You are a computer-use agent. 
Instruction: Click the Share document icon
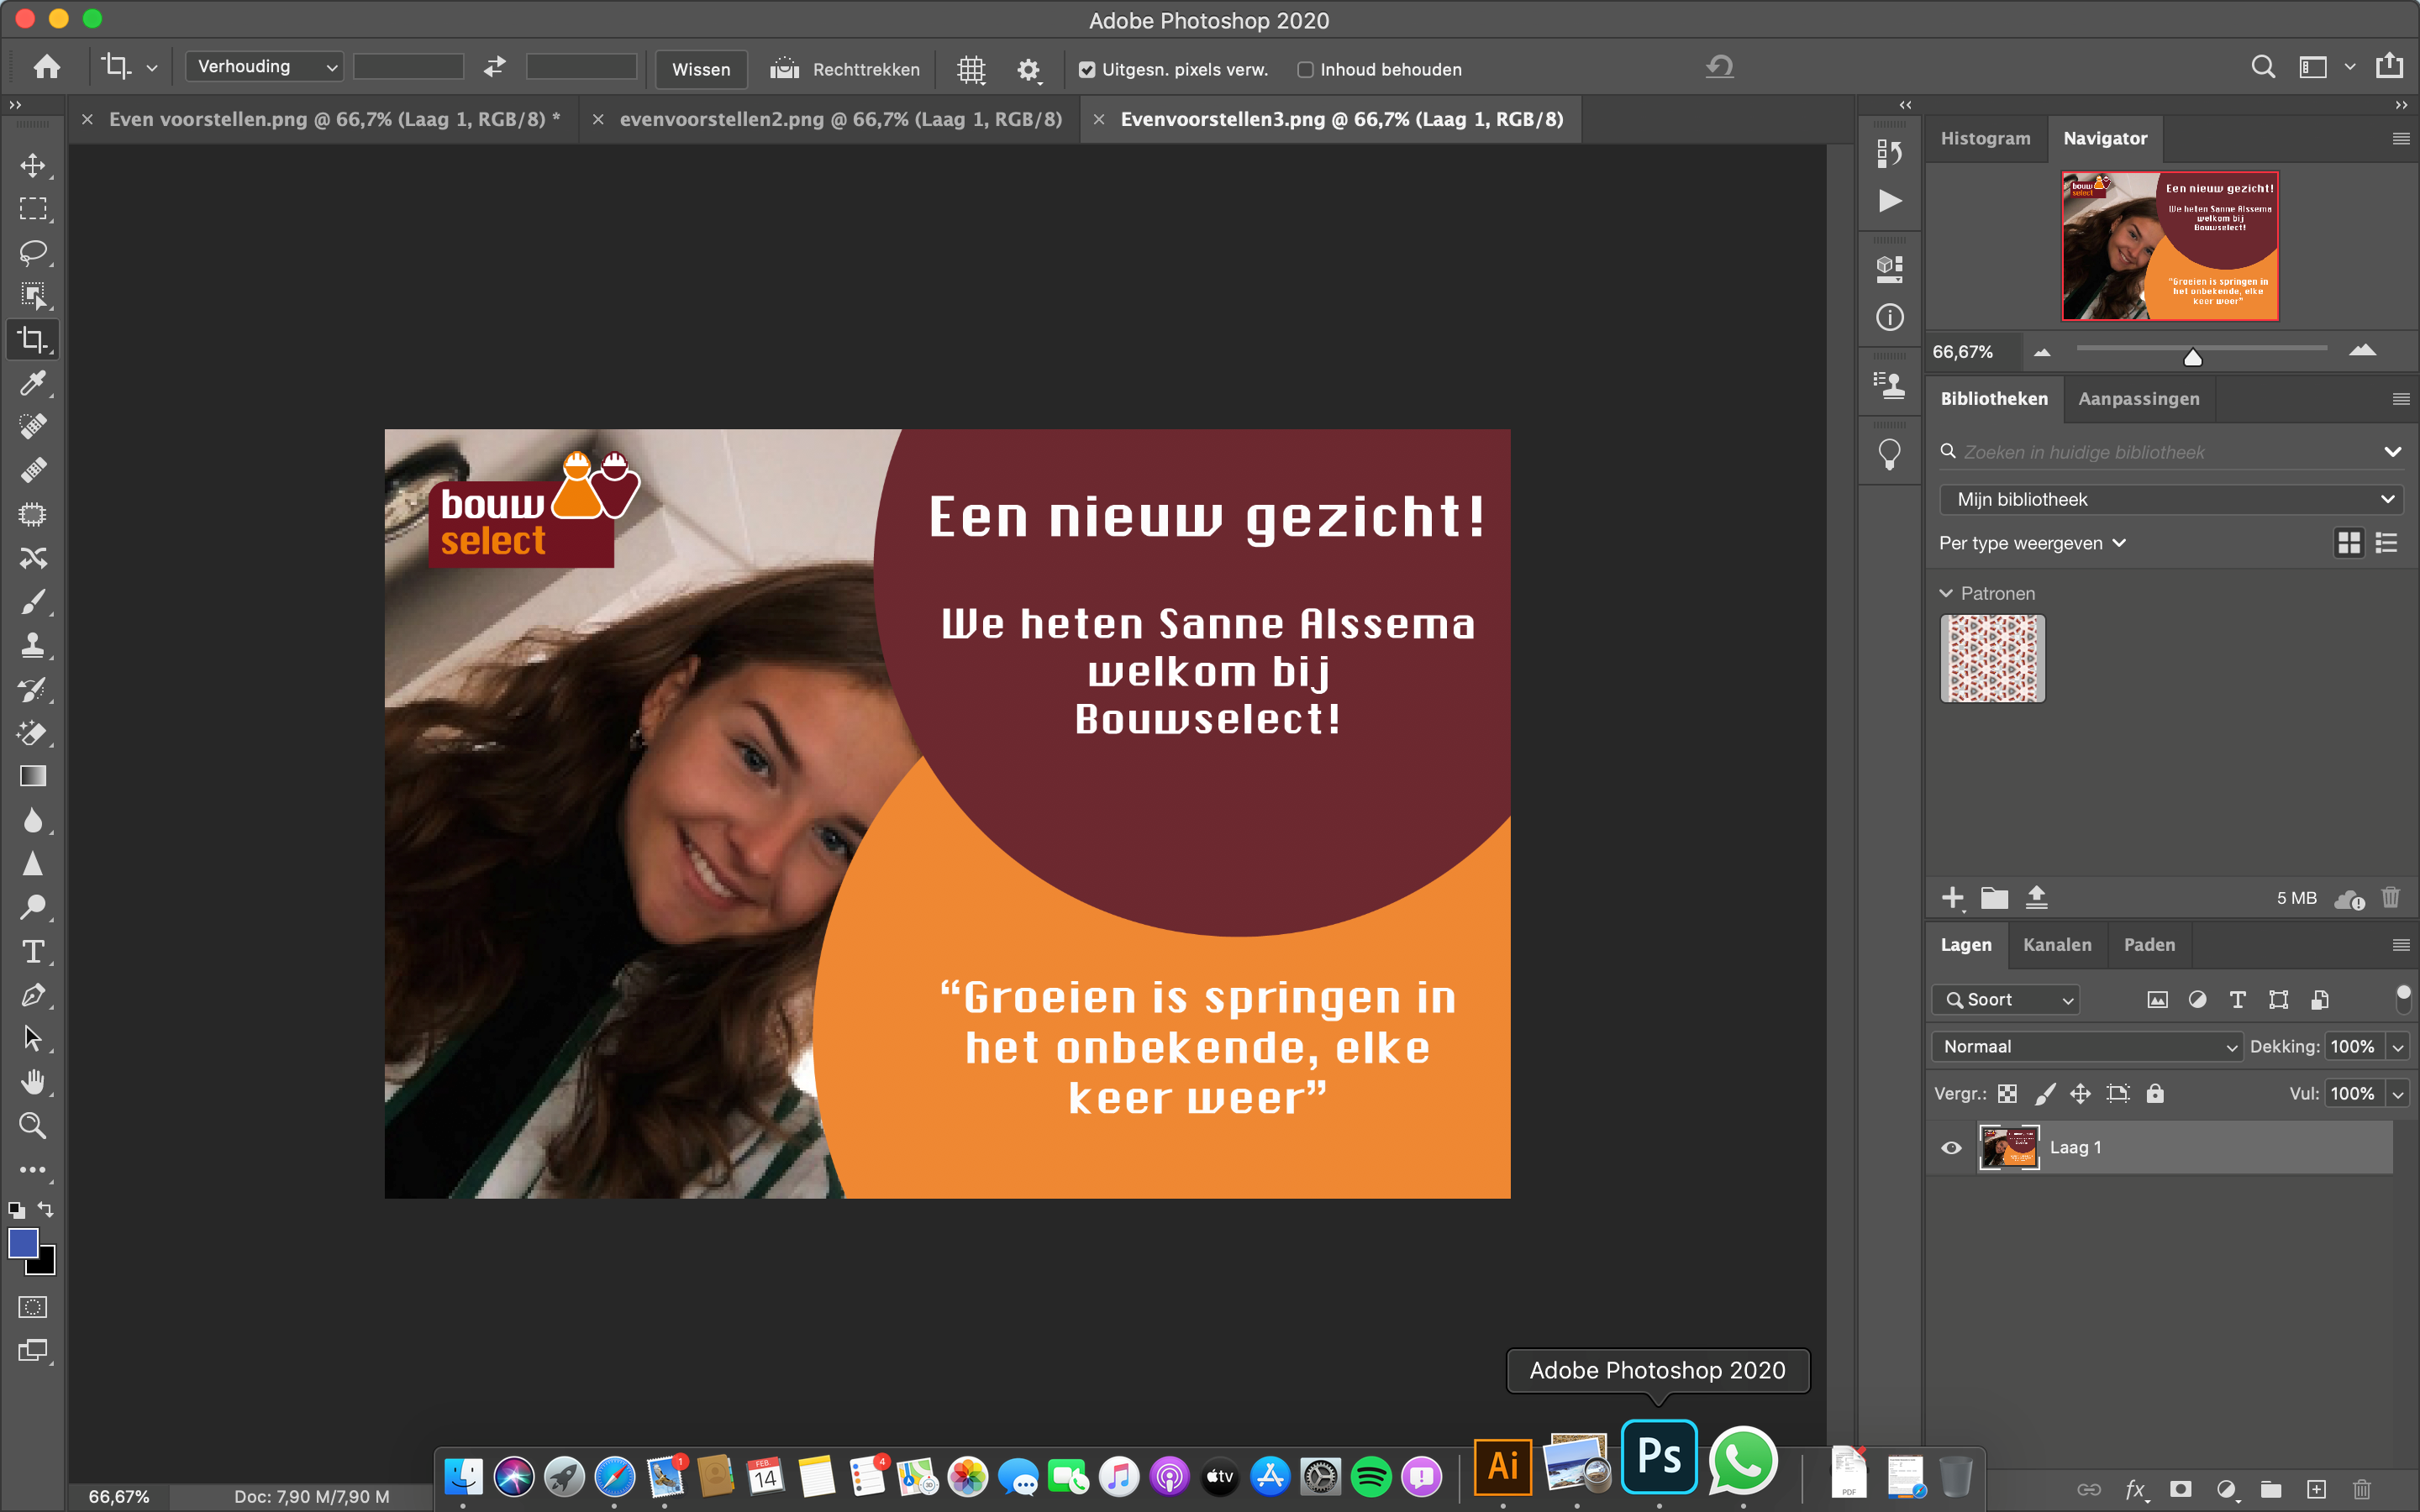tap(2389, 66)
